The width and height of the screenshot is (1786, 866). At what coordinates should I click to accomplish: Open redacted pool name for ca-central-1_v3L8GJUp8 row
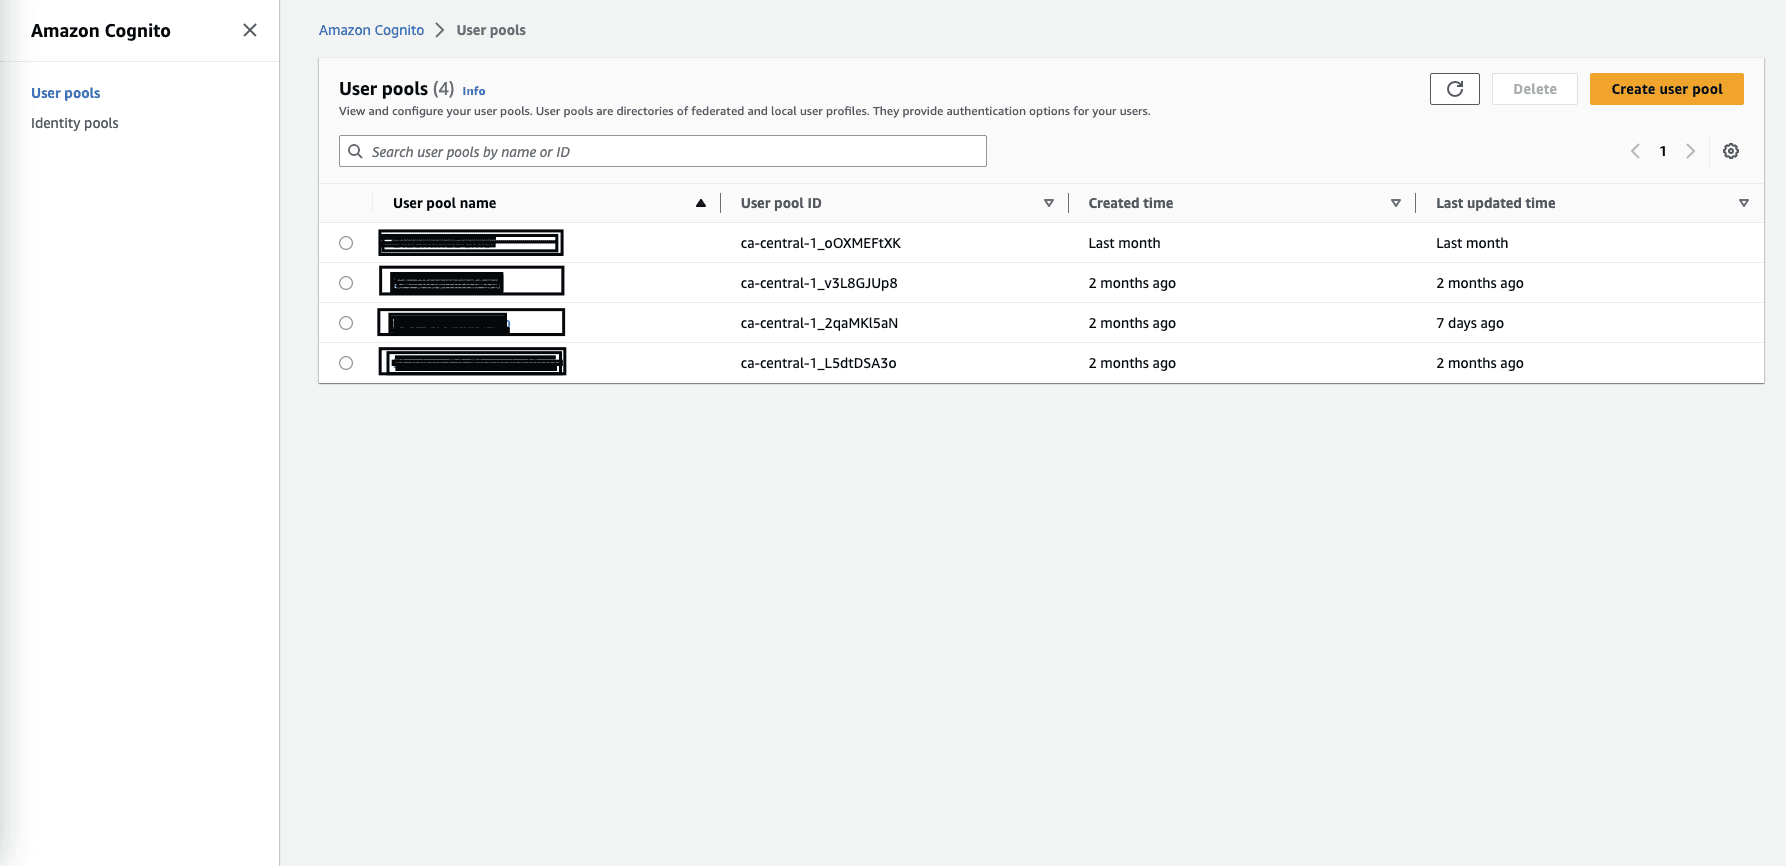click(472, 281)
